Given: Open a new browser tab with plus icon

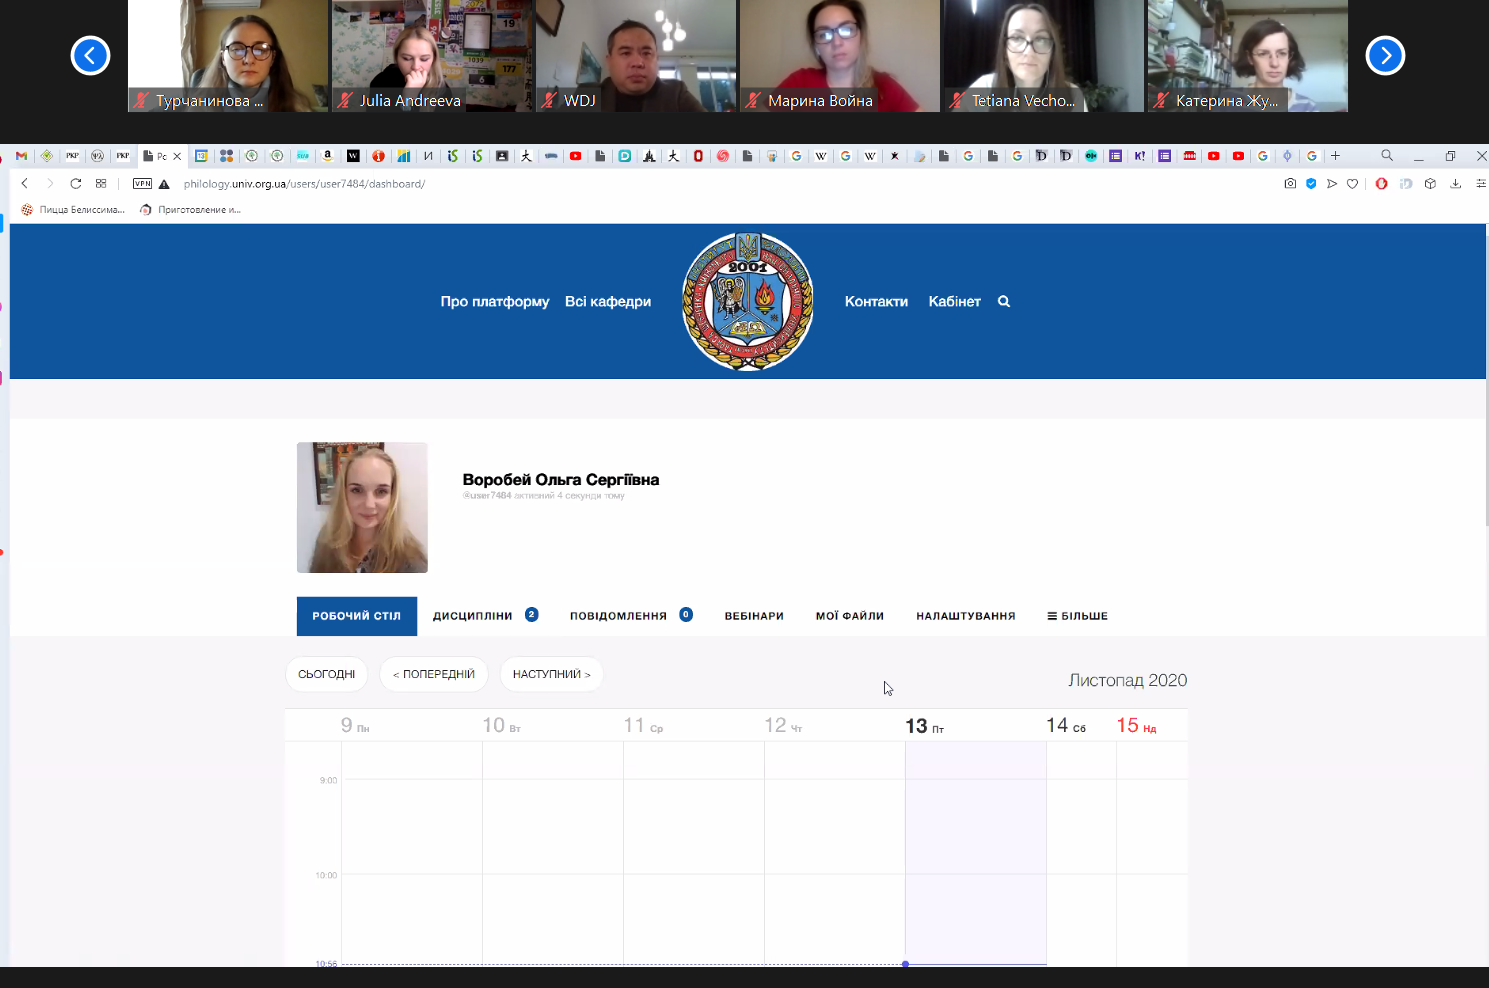Looking at the screenshot, I should 1335,156.
